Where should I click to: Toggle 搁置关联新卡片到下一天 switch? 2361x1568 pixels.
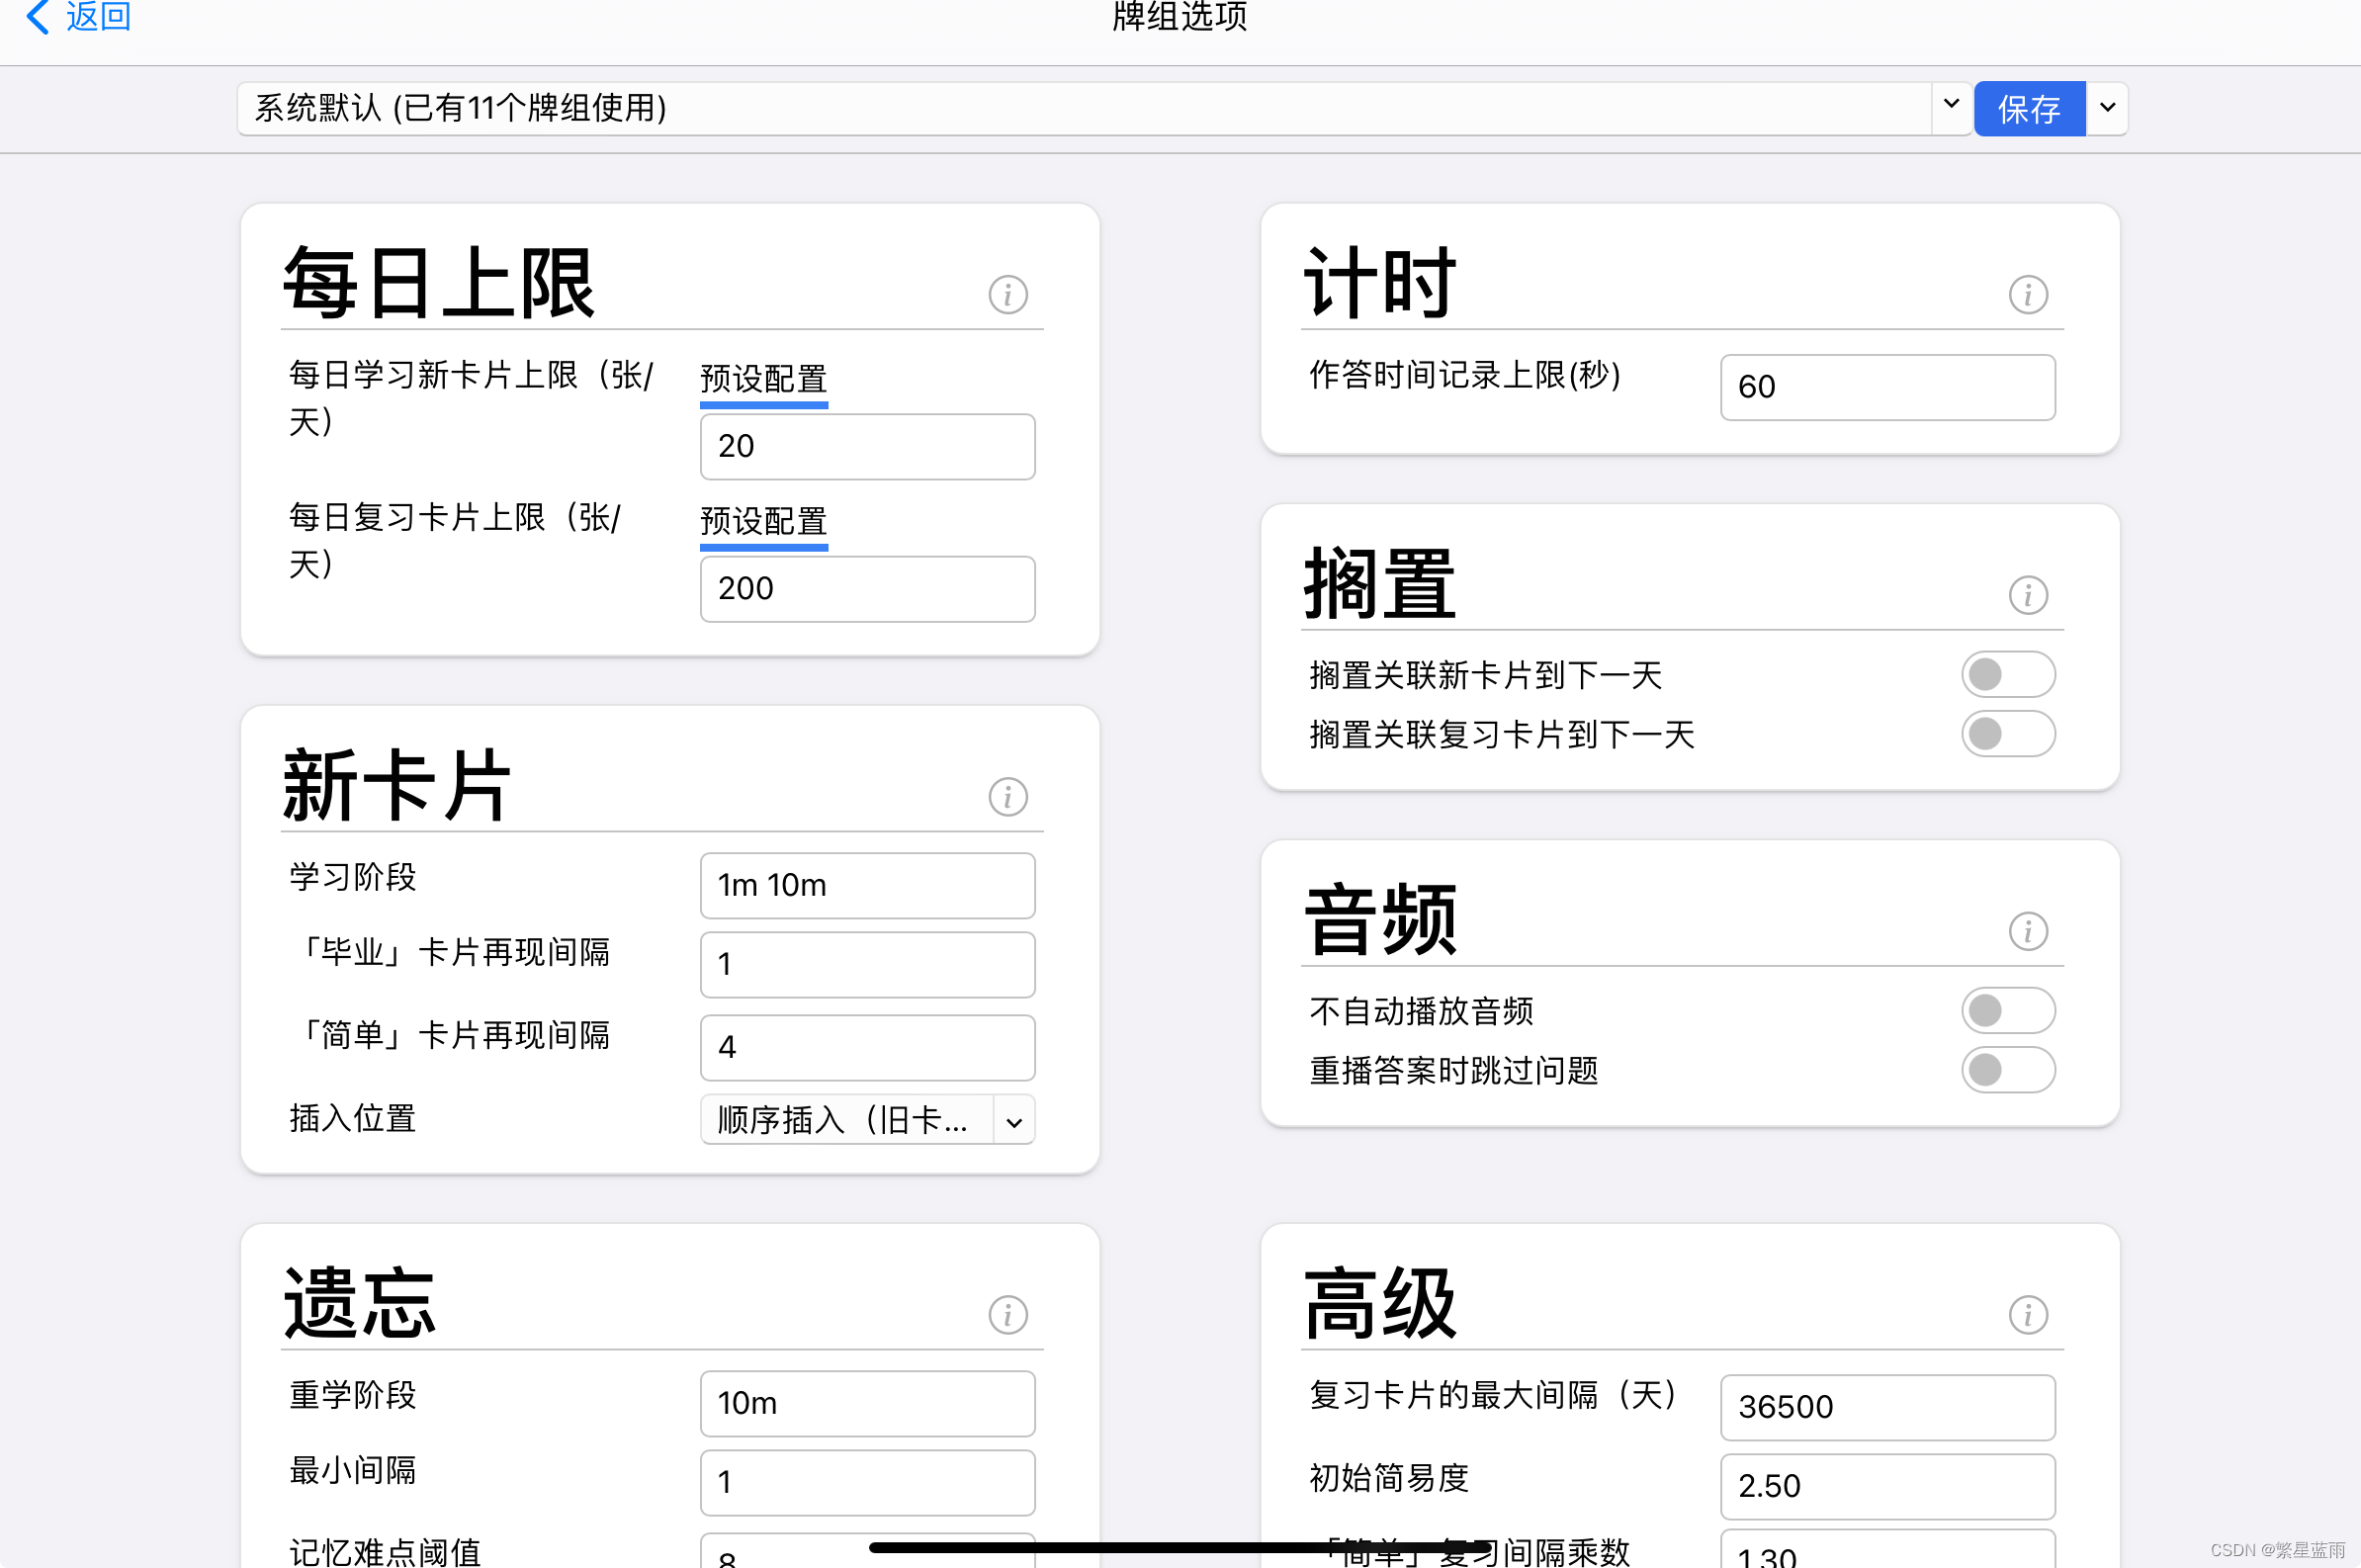point(2008,674)
